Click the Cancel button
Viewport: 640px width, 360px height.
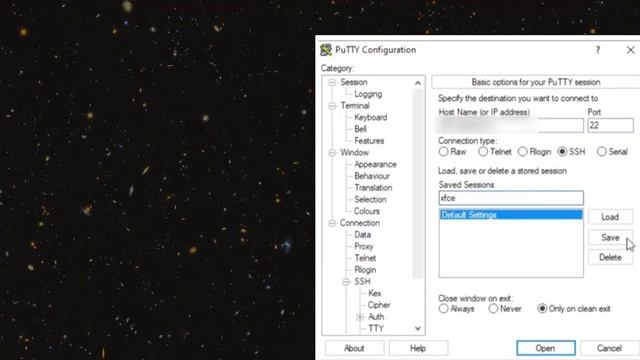pyautogui.click(x=609, y=348)
